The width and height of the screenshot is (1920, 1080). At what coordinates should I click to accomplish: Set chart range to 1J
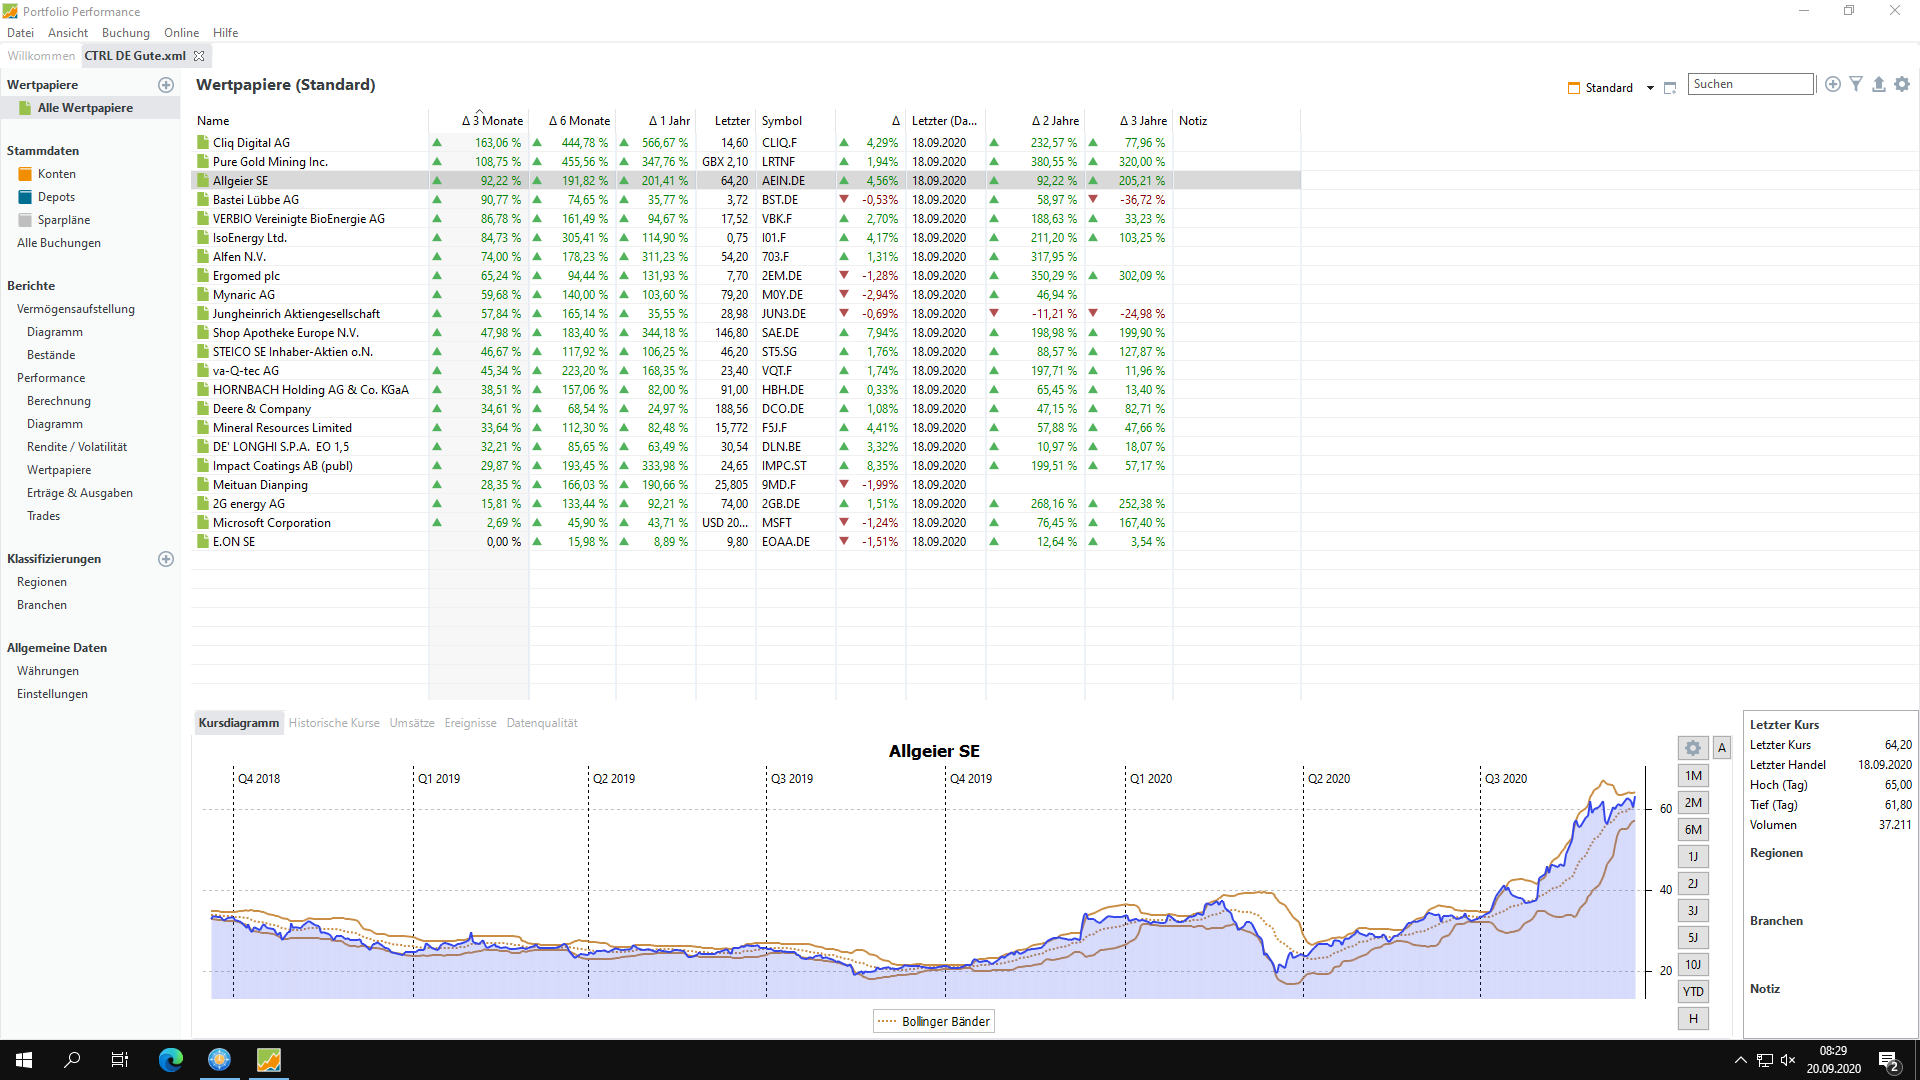point(1693,857)
